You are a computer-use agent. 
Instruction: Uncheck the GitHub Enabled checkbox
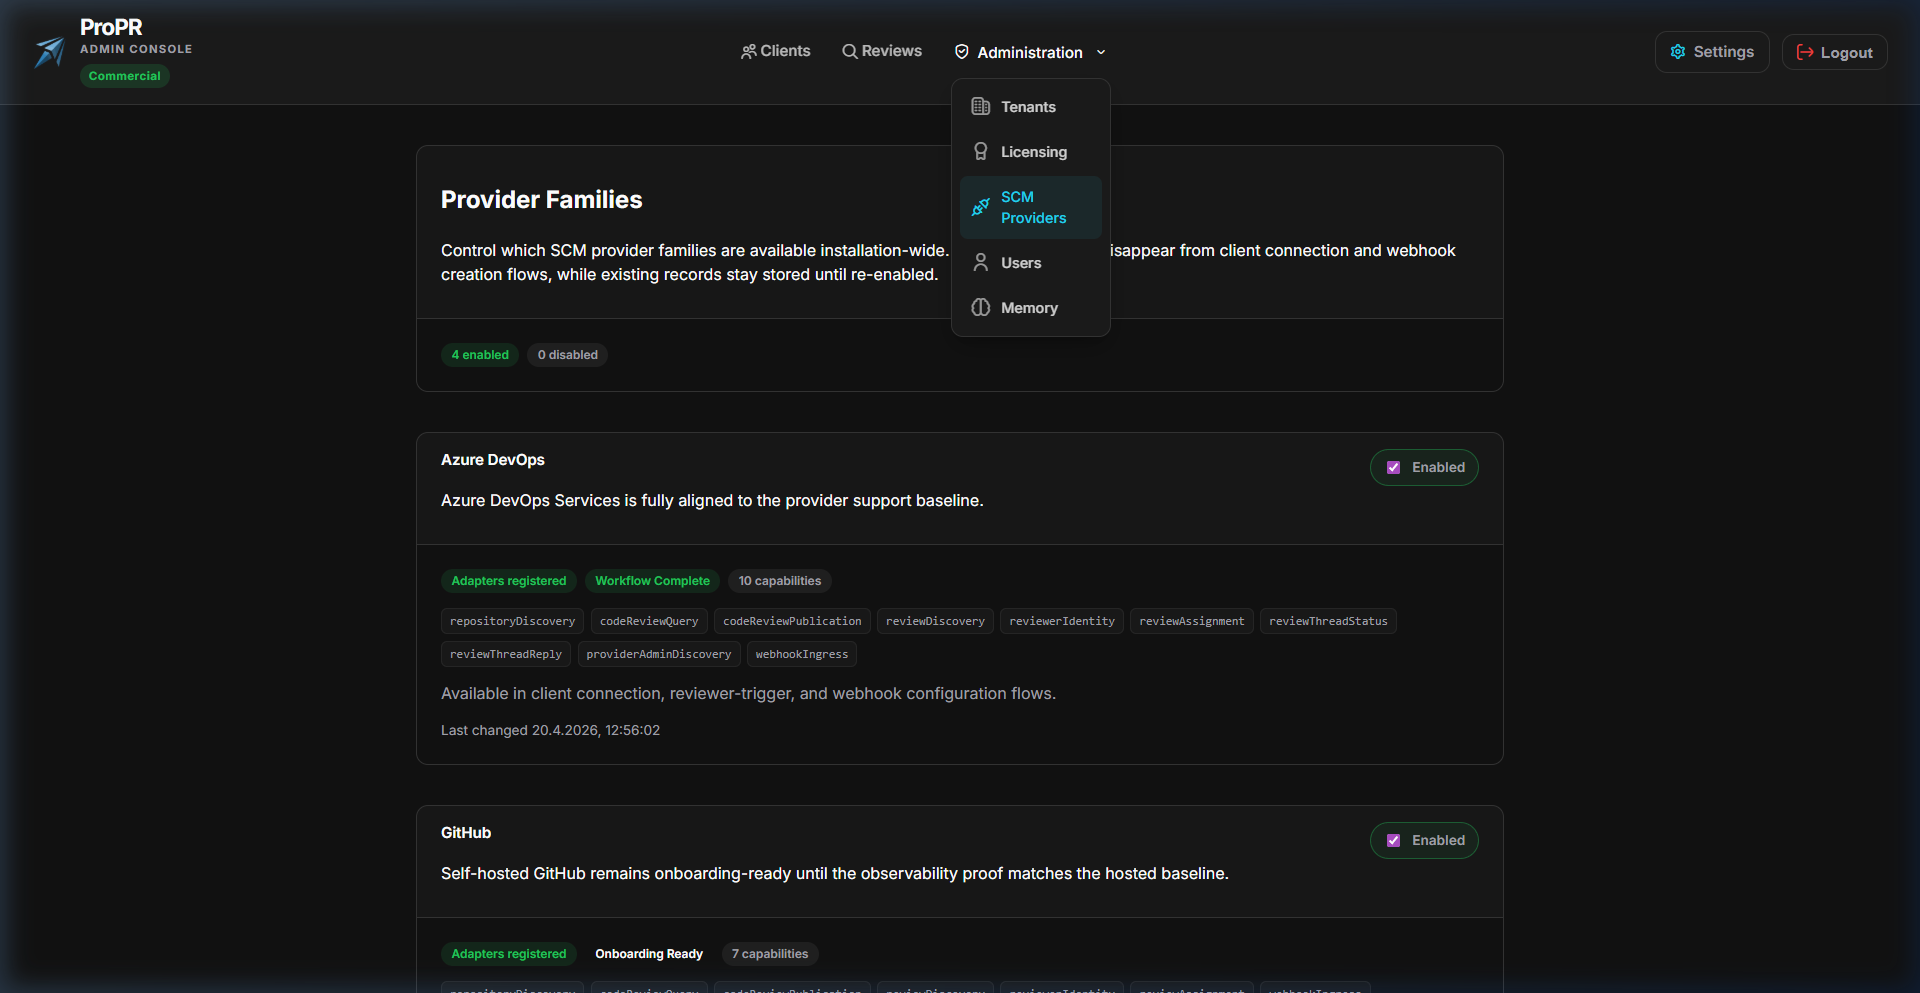pyautogui.click(x=1393, y=840)
